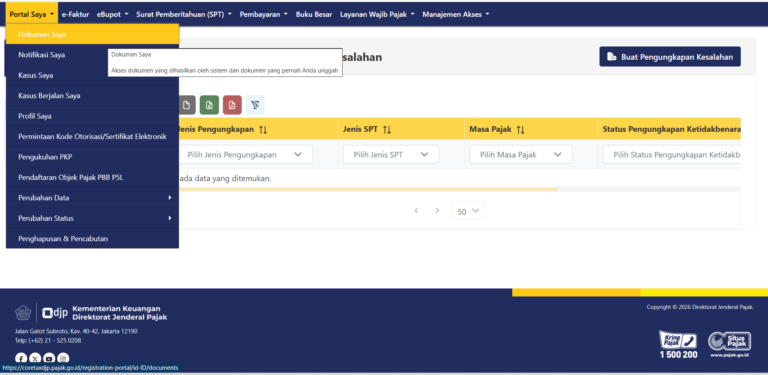Sort by Masa Pajak column arrows
Viewport: 768px width, 375px height.
click(520, 130)
